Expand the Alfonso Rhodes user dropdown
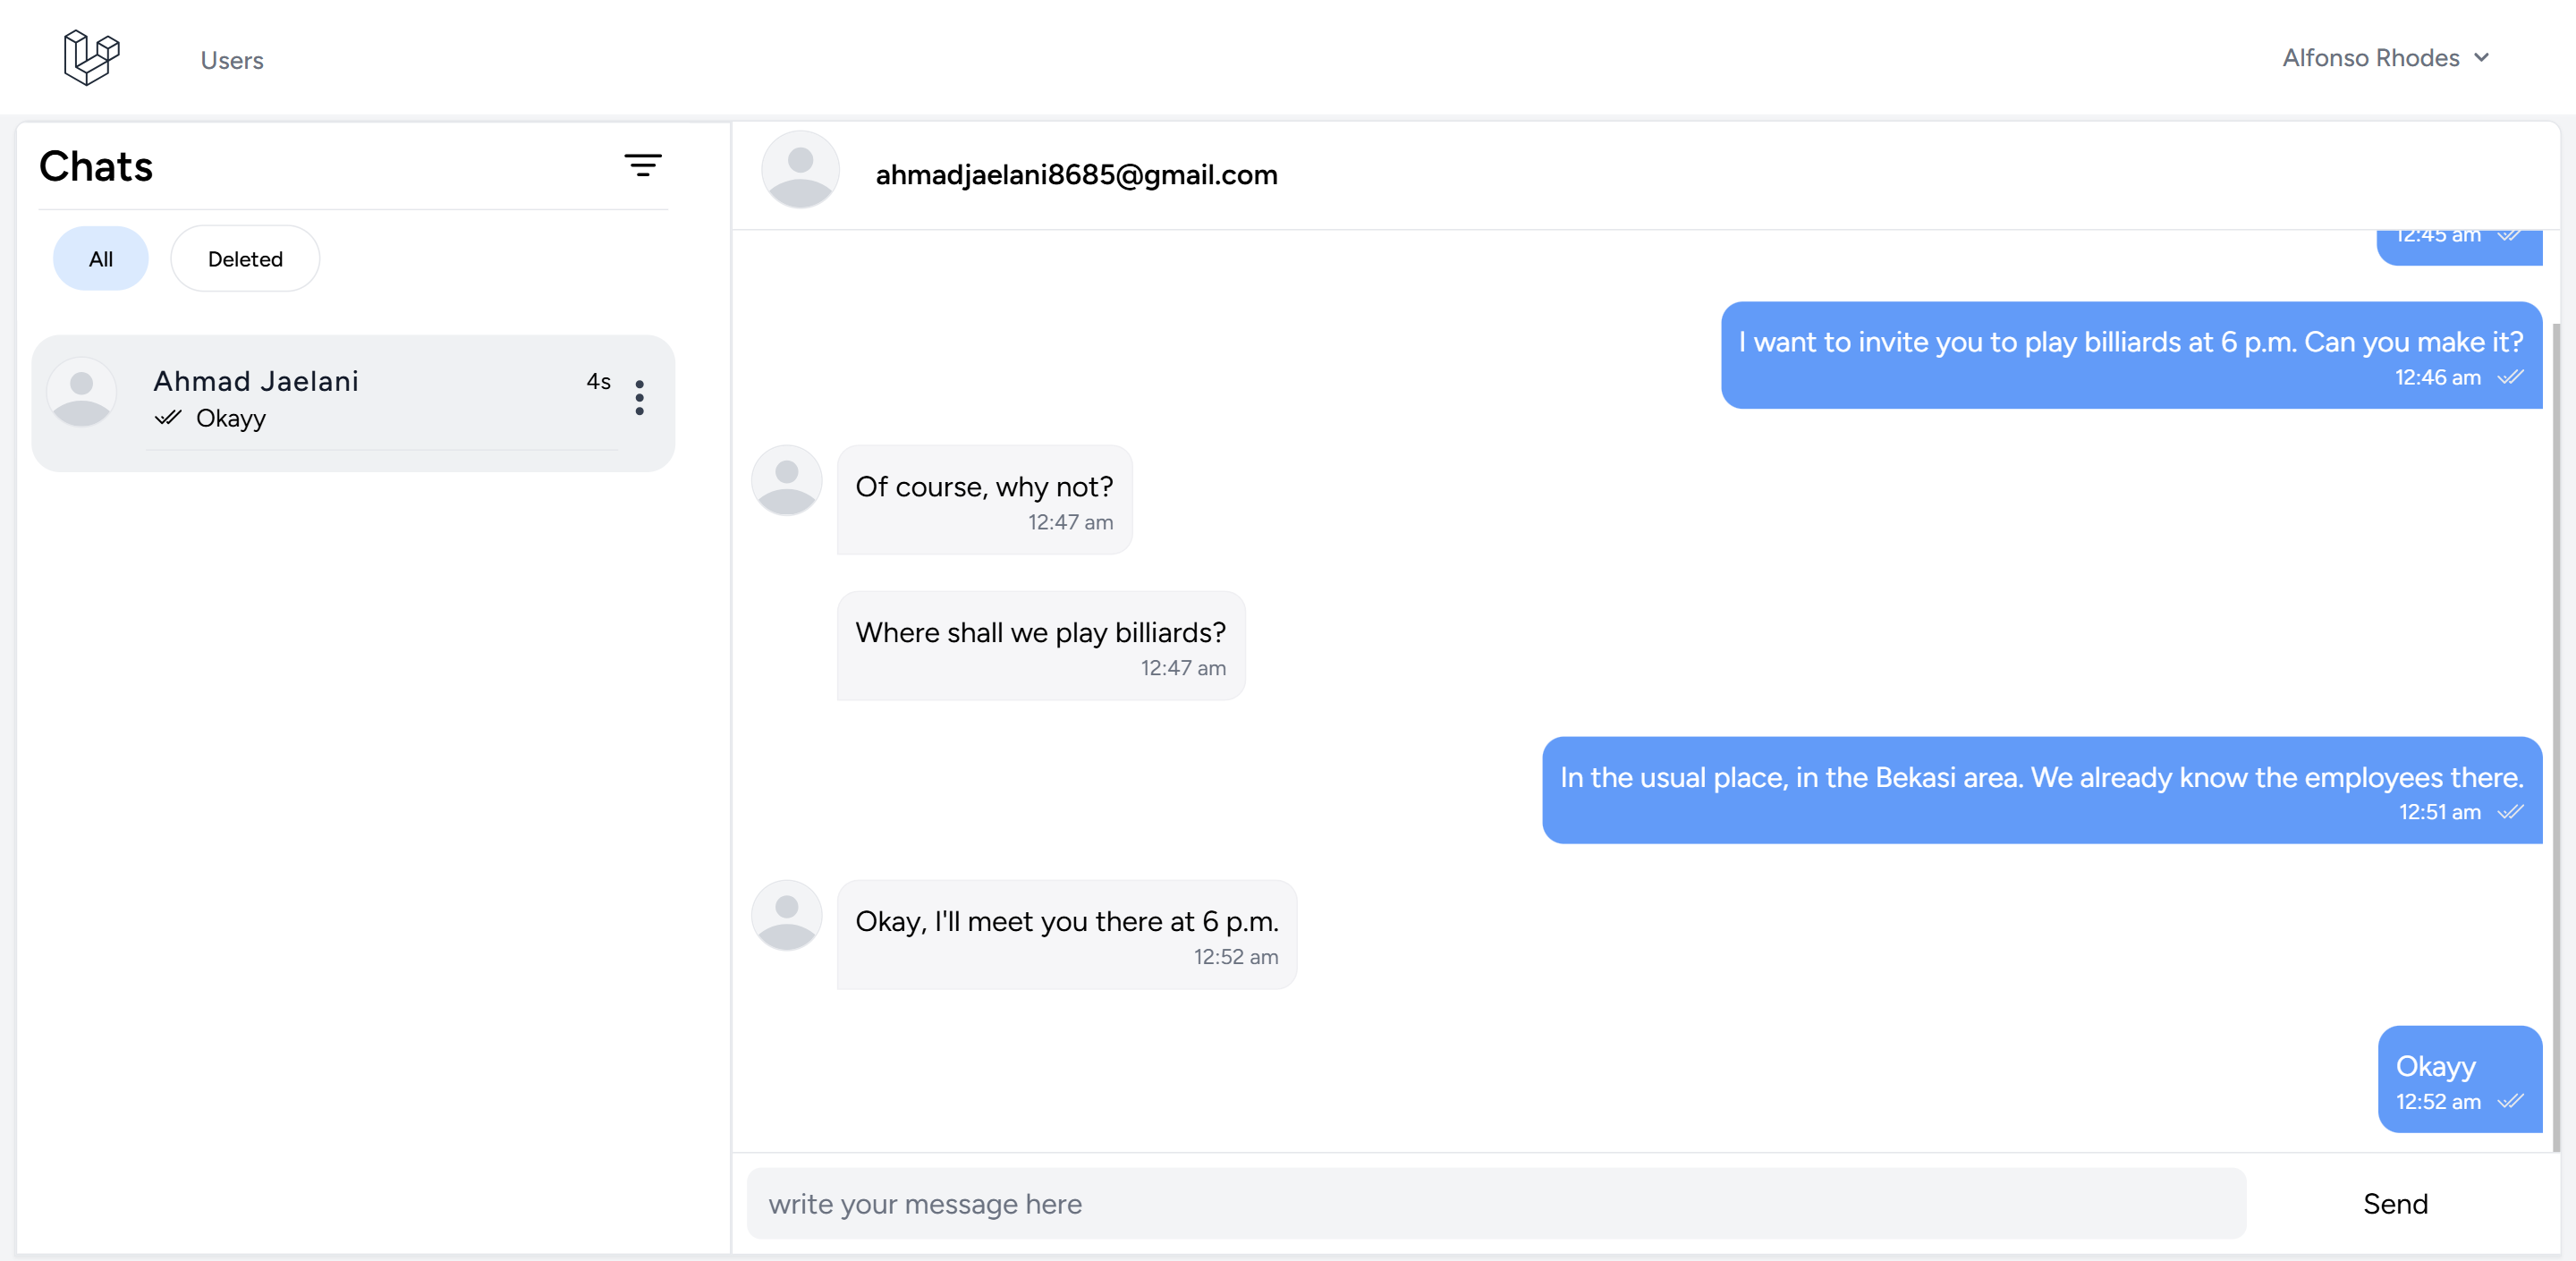Viewport: 2576px width, 1261px height. pos(2370,58)
